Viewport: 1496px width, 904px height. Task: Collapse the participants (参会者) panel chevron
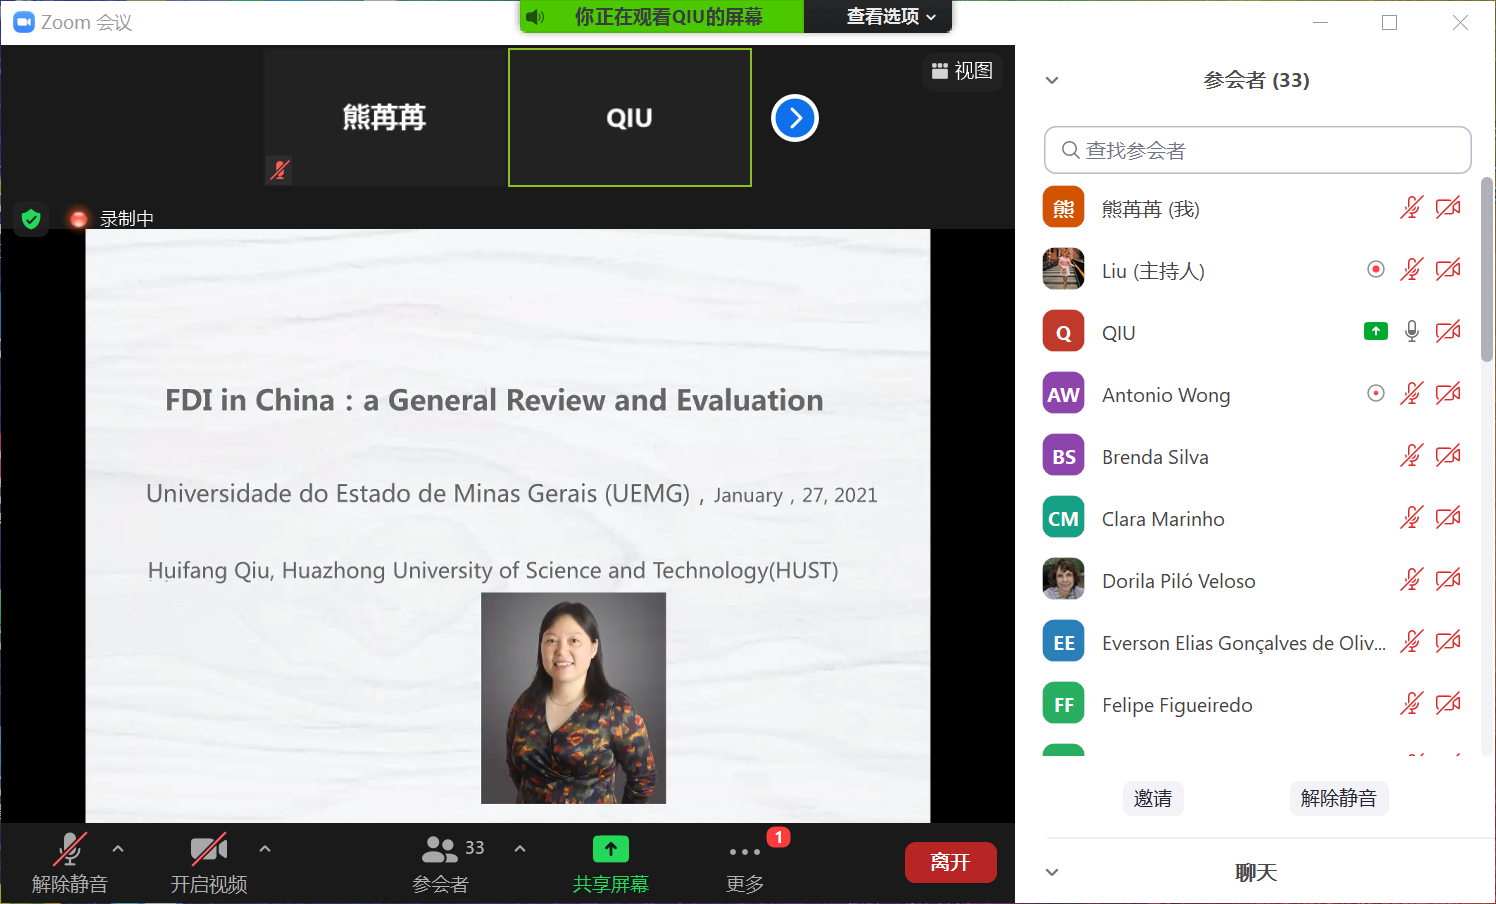pyautogui.click(x=1052, y=80)
